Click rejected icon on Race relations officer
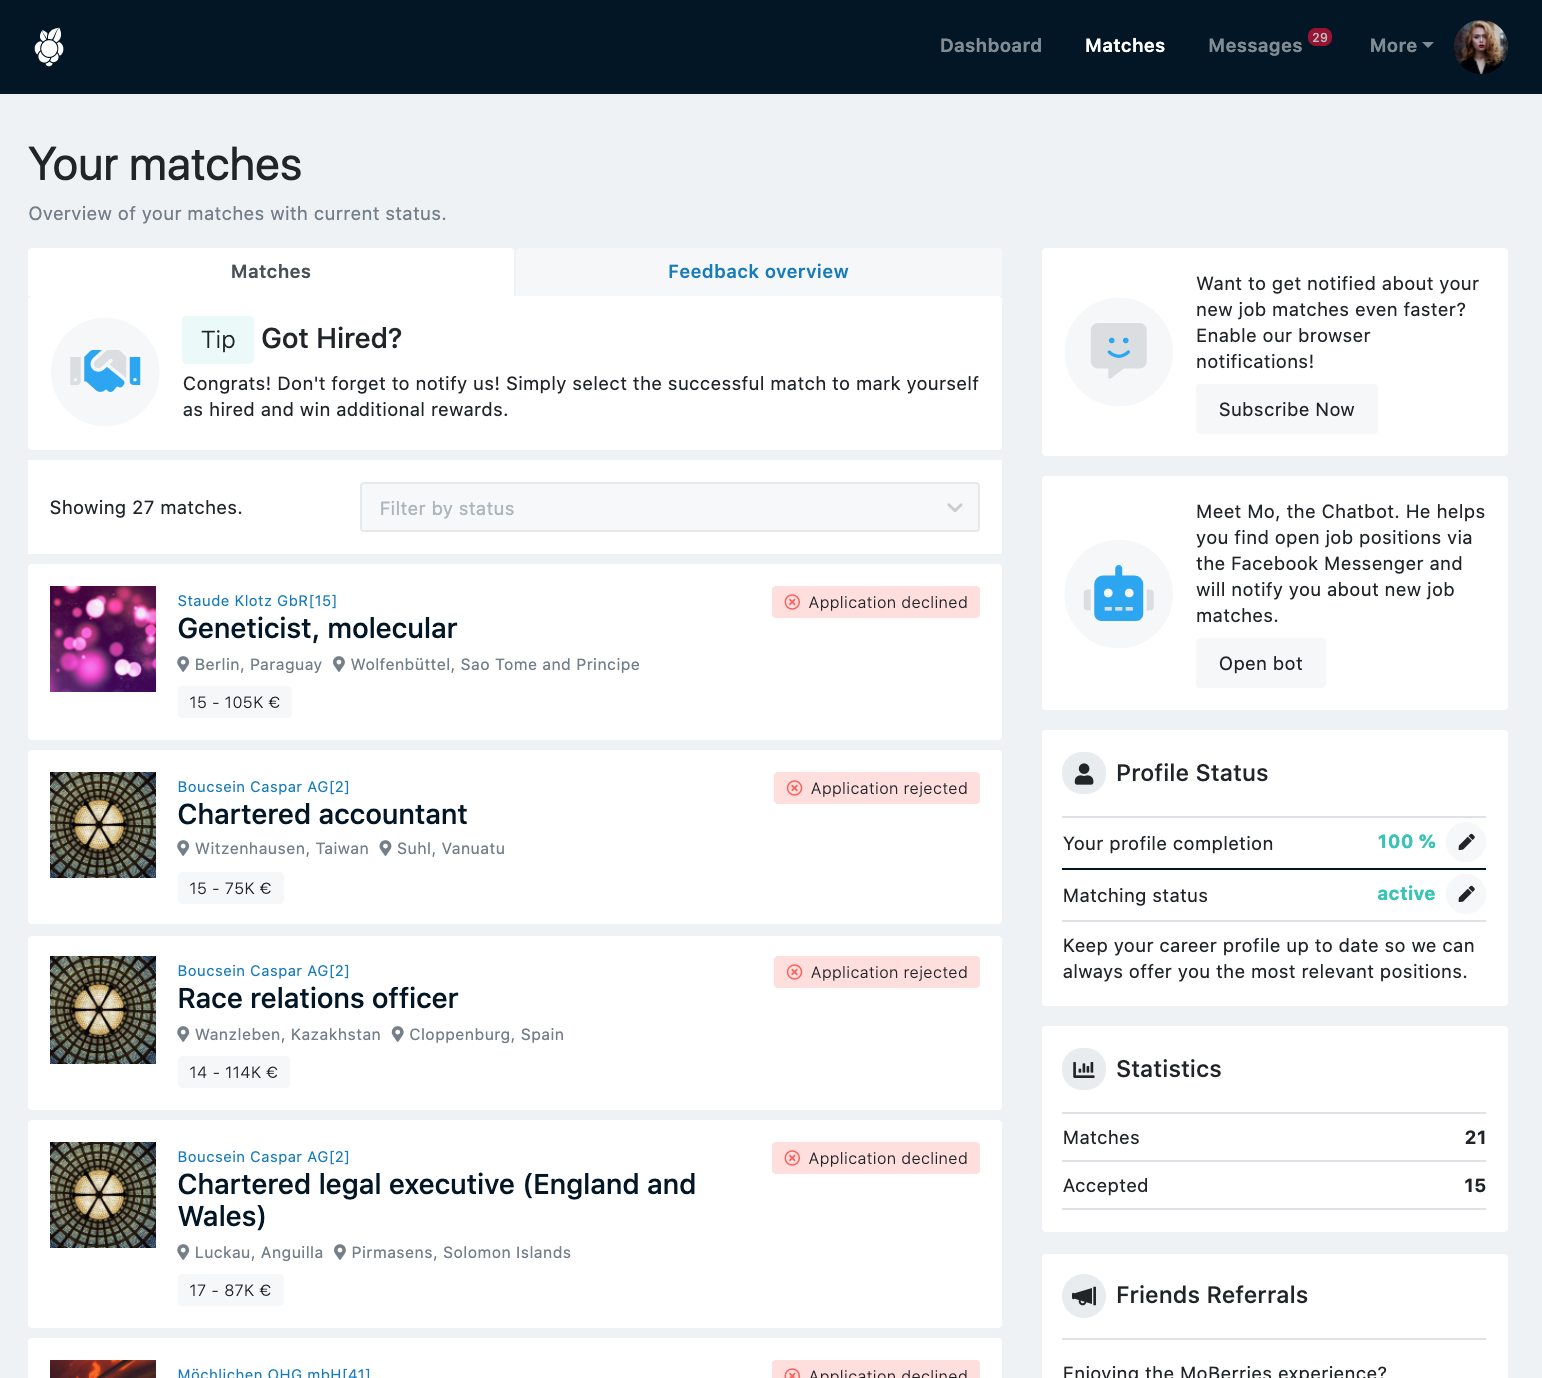Viewport: 1542px width, 1378px height. (794, 972)
